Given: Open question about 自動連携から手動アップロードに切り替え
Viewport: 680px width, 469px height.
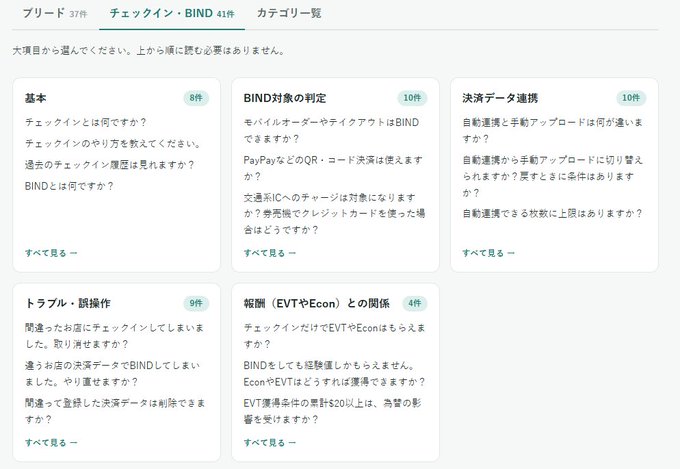Looking at the screenshot, I should coord(552,177).
